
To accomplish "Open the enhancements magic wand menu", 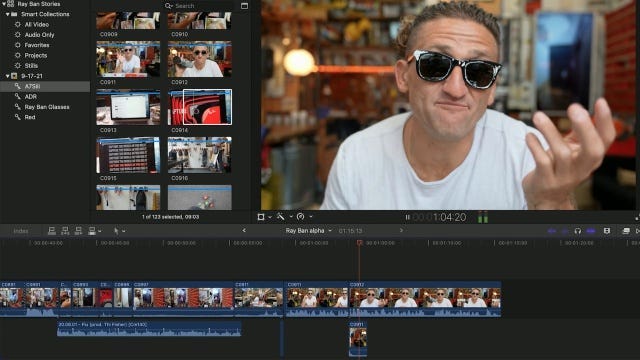I will 284,217.
